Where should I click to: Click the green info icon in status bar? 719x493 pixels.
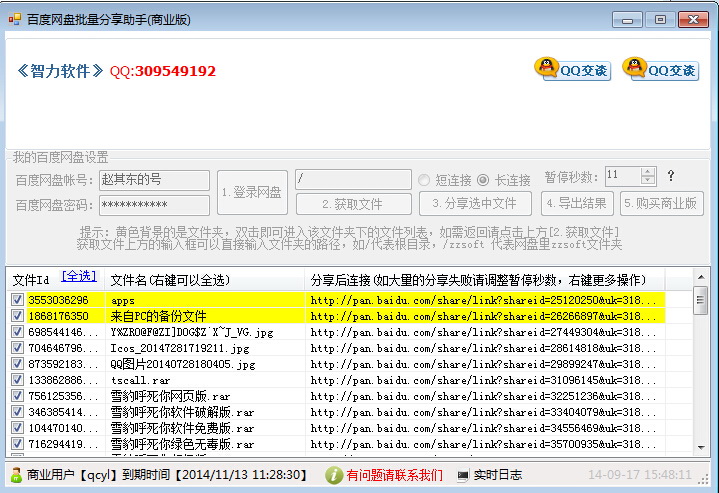point(335,475)
